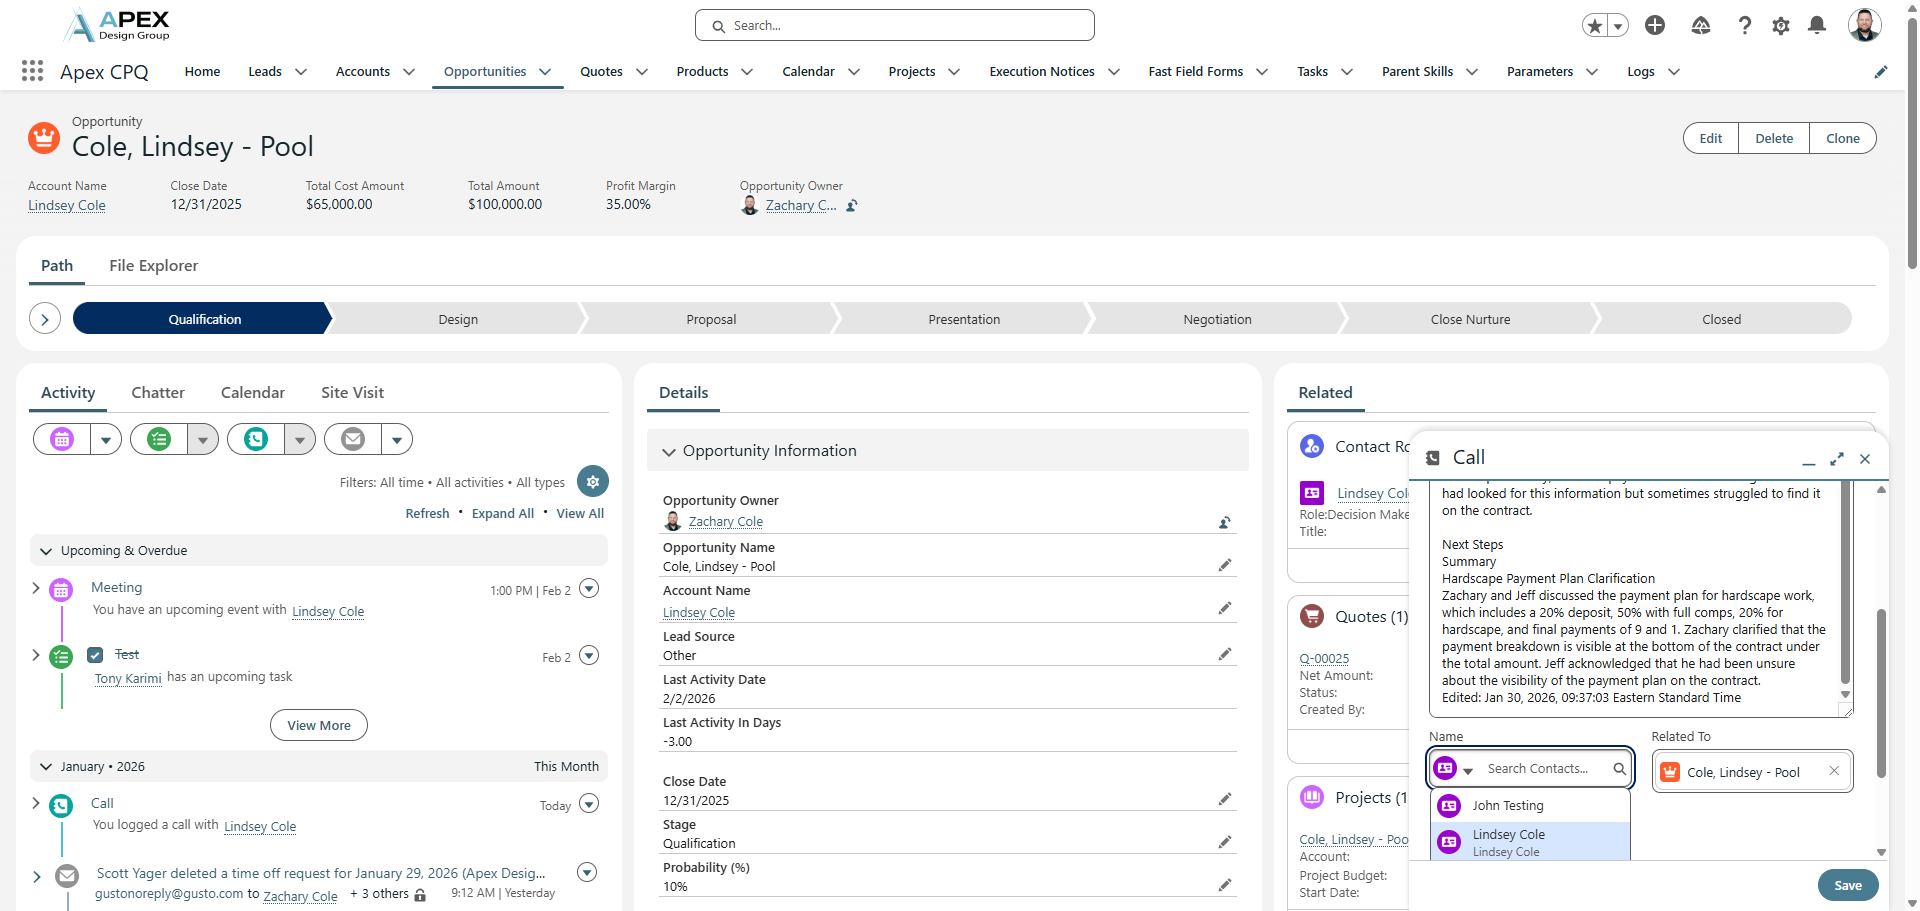1920x911 pixels.
Task: Open activity timeline filter settings gear
Action: pyautogui.click(x=593, y=482)
